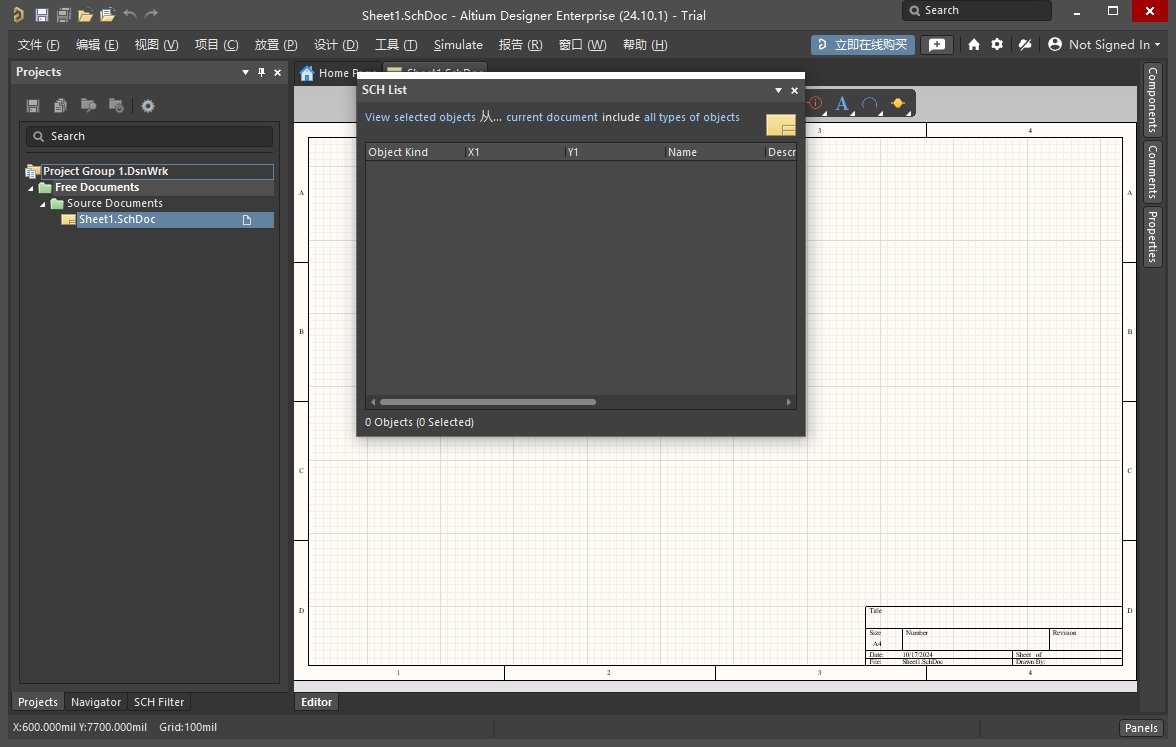Screen dimensions: 1176x747
Task: Click the SCH List scroll right arrow
Action: [788, 402]
